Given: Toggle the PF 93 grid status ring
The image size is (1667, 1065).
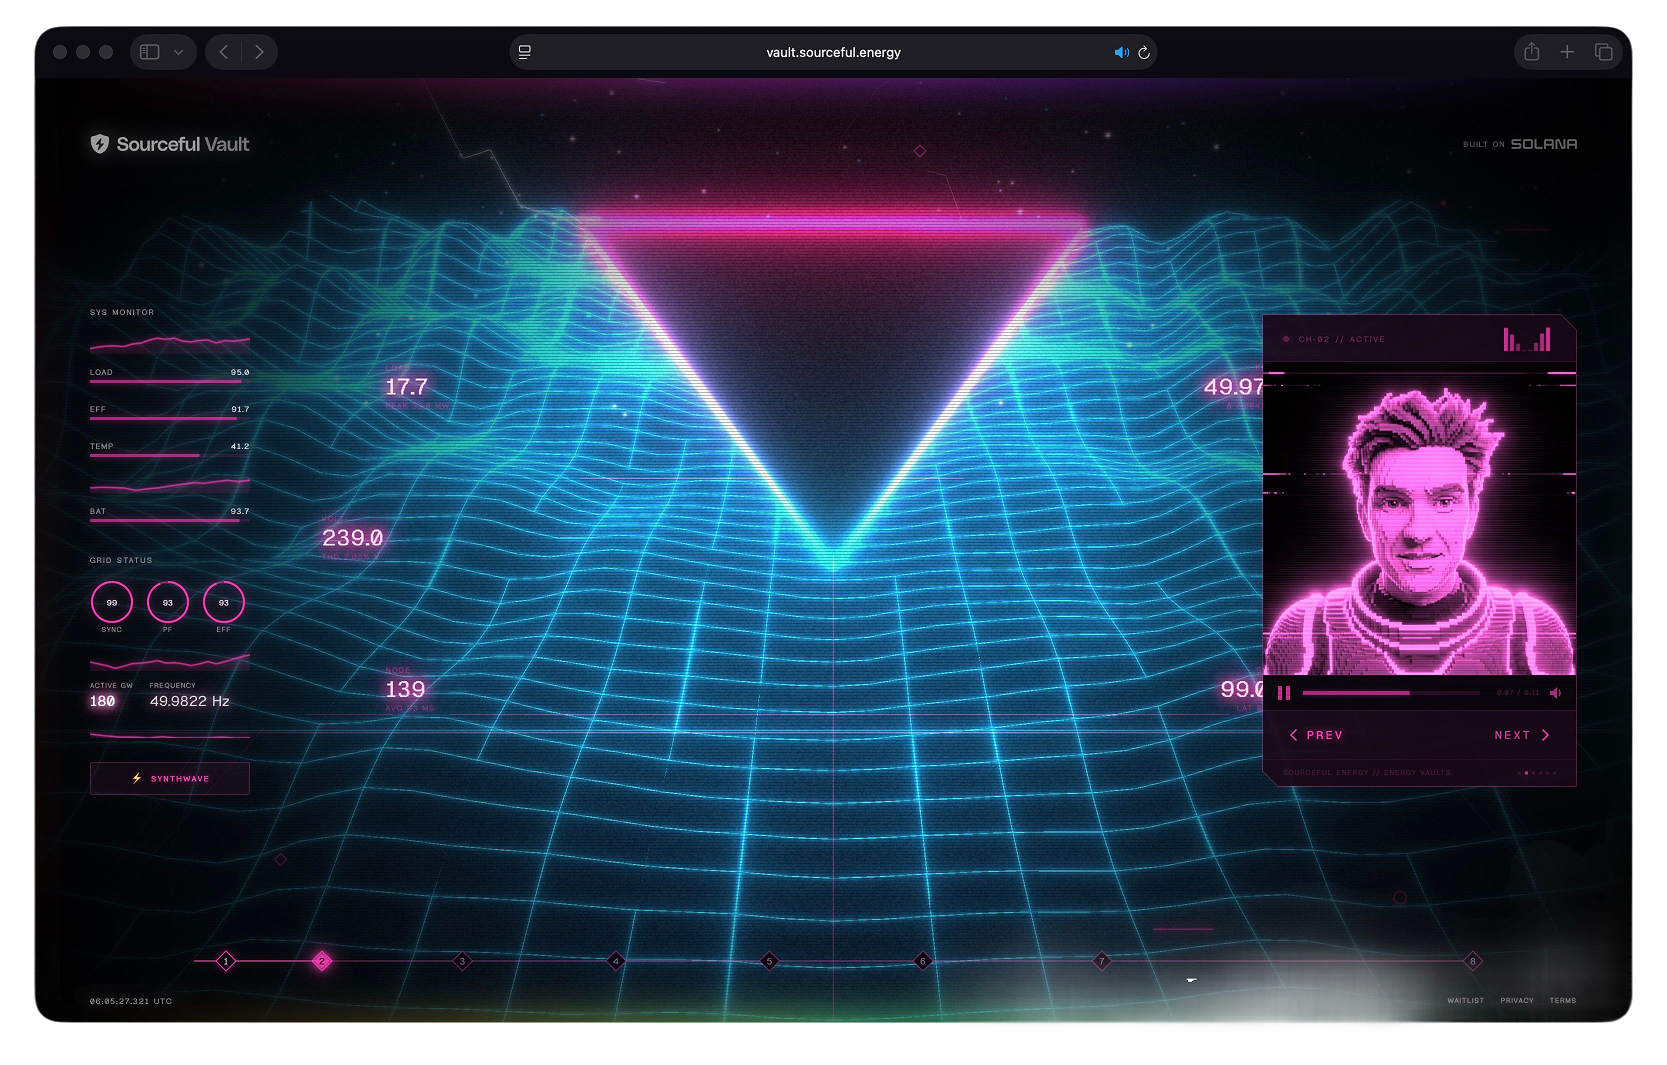Looking at the screenshot, I should pyautogui.click(x=168, y=603).
